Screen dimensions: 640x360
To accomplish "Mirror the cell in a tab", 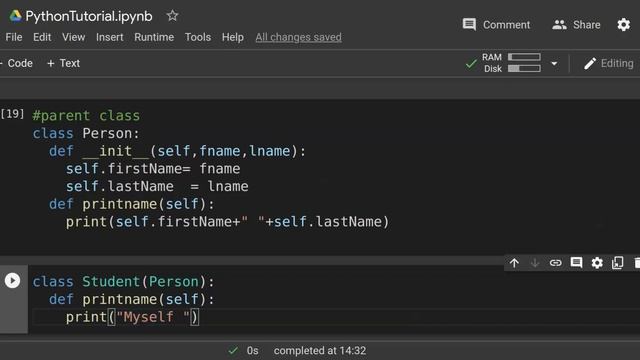I will click(618, 263).
